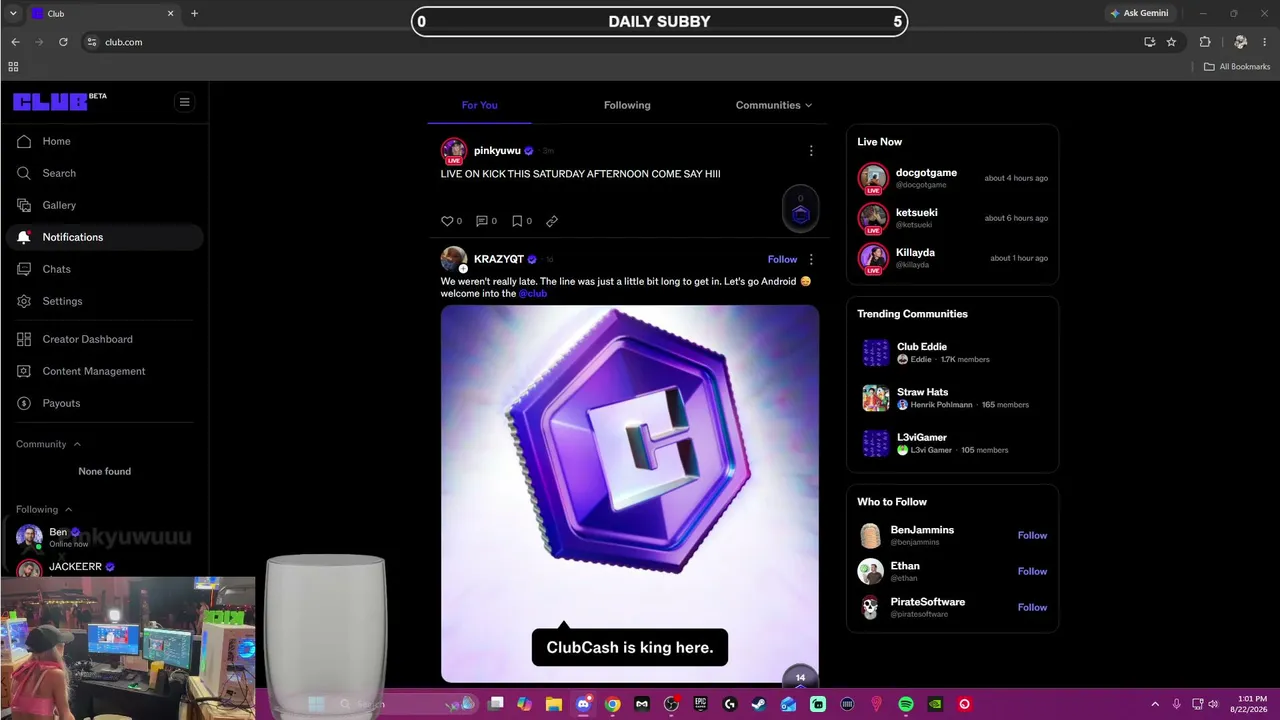The image size is (1280, 720).
Task: Show hidden system tray icons
Action: pos(1155,704)
